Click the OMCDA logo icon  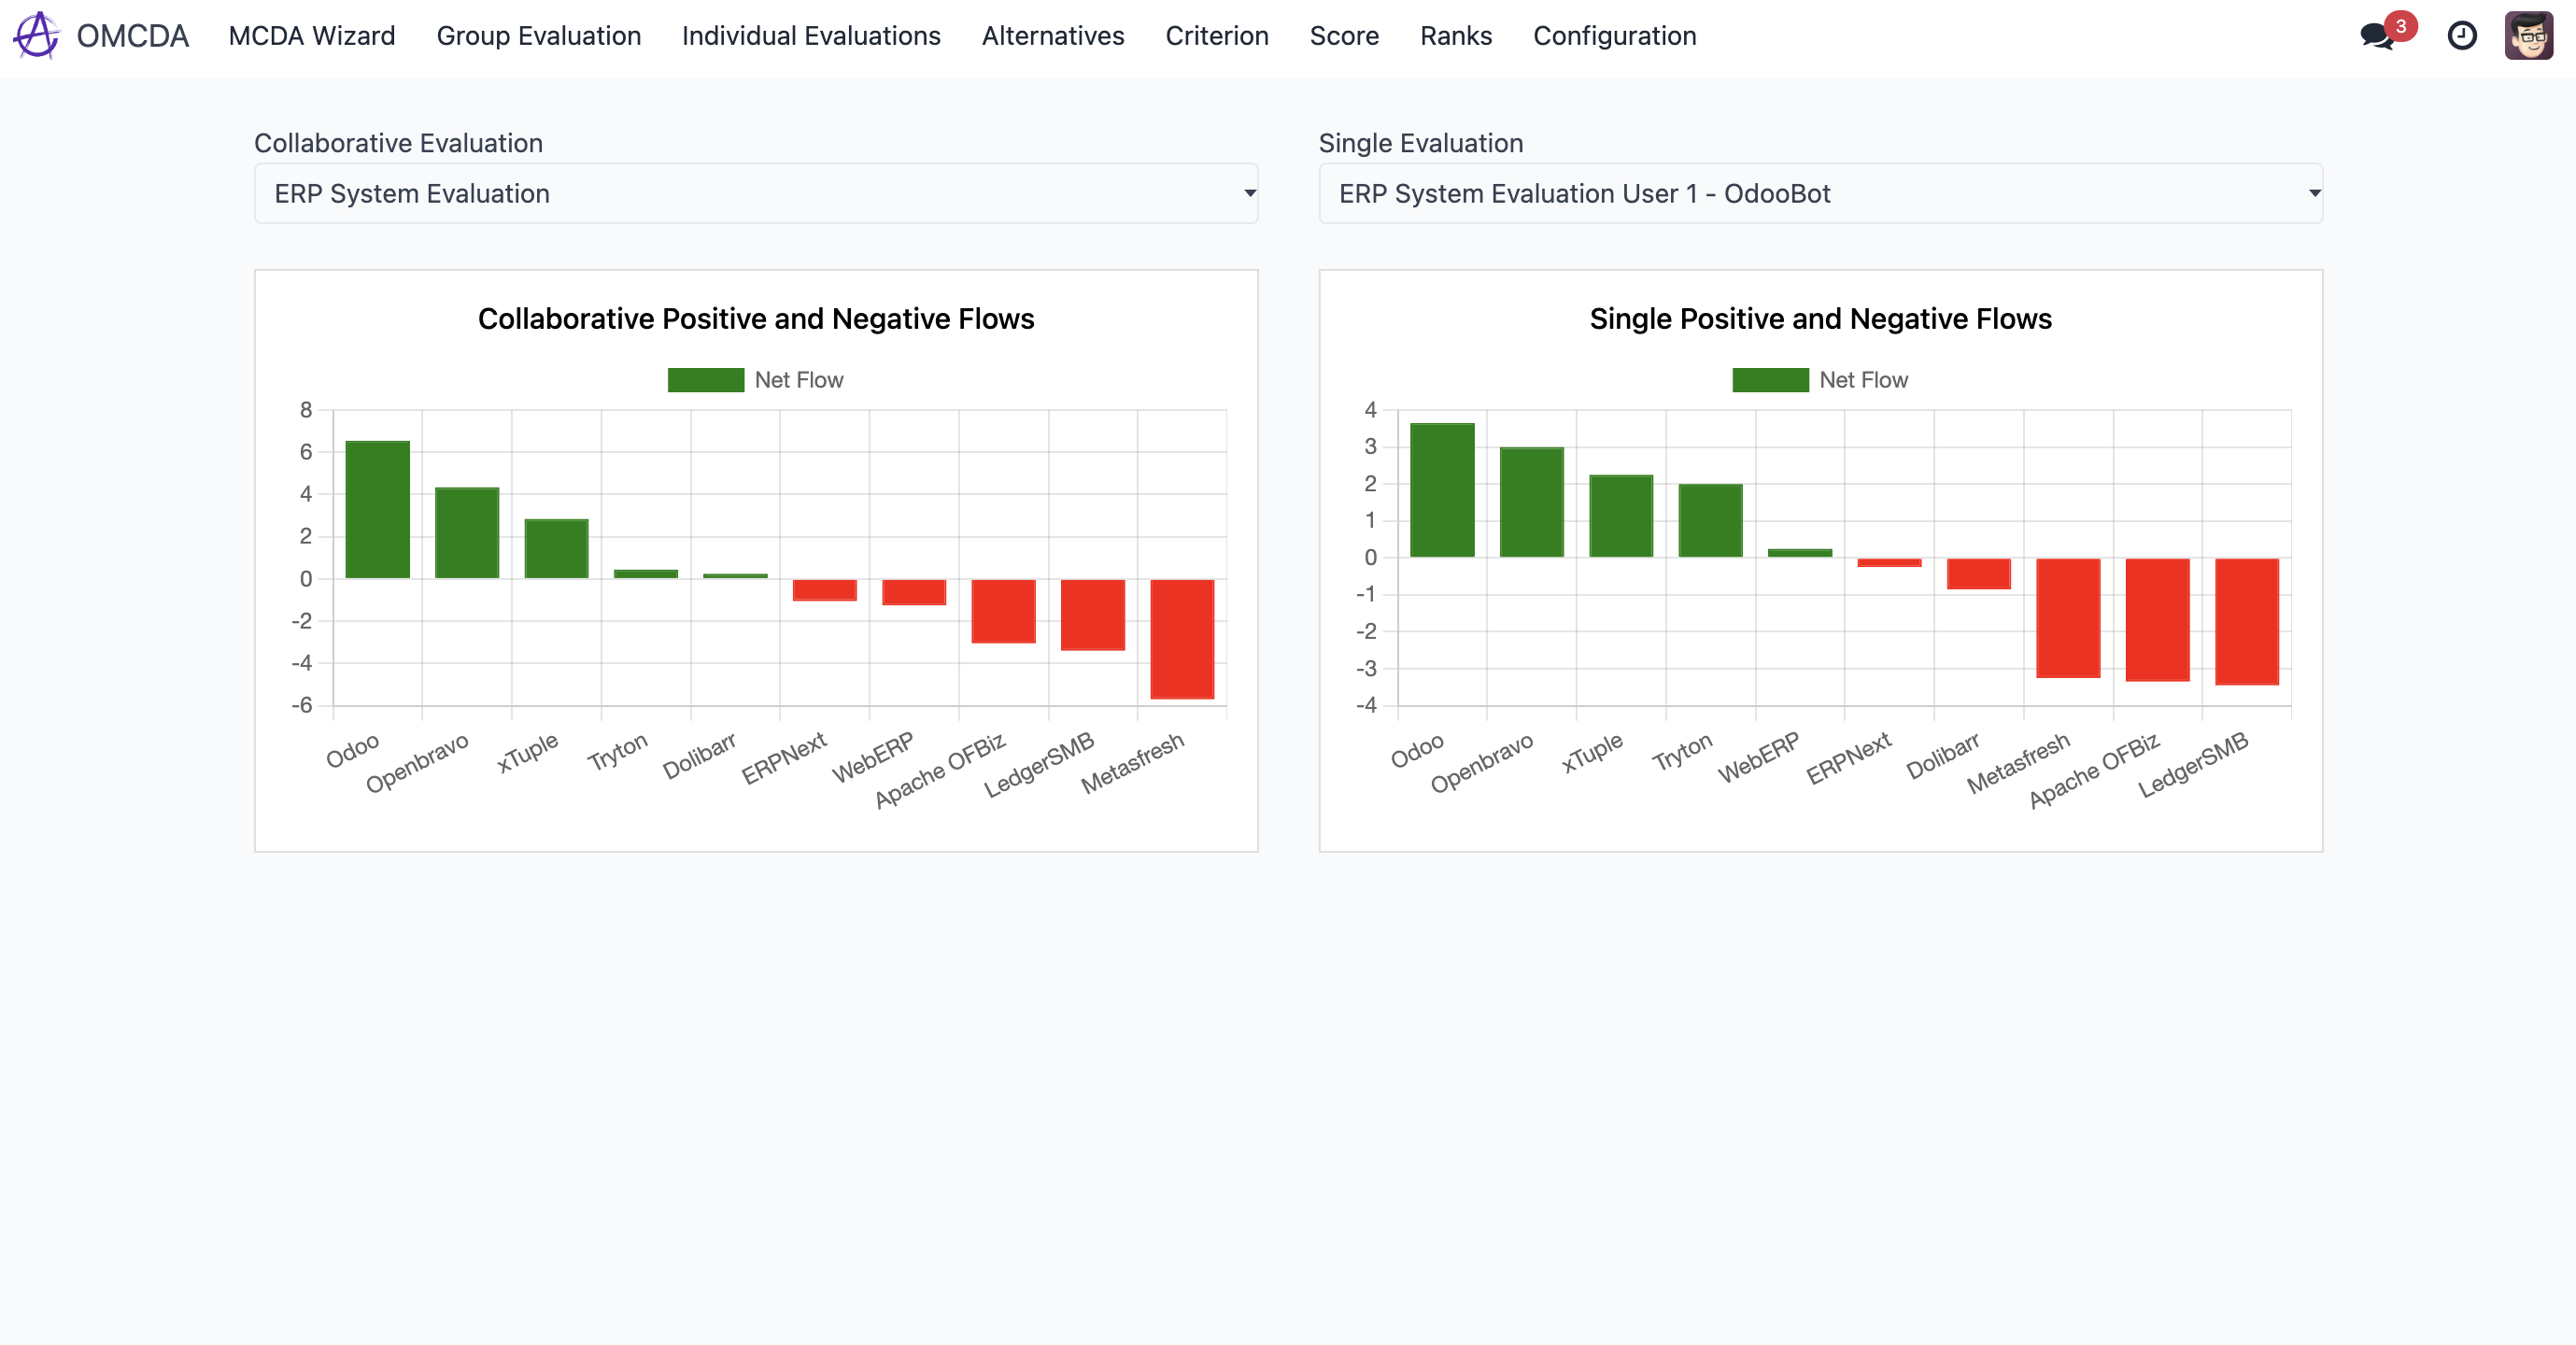(x=37, y=36)
